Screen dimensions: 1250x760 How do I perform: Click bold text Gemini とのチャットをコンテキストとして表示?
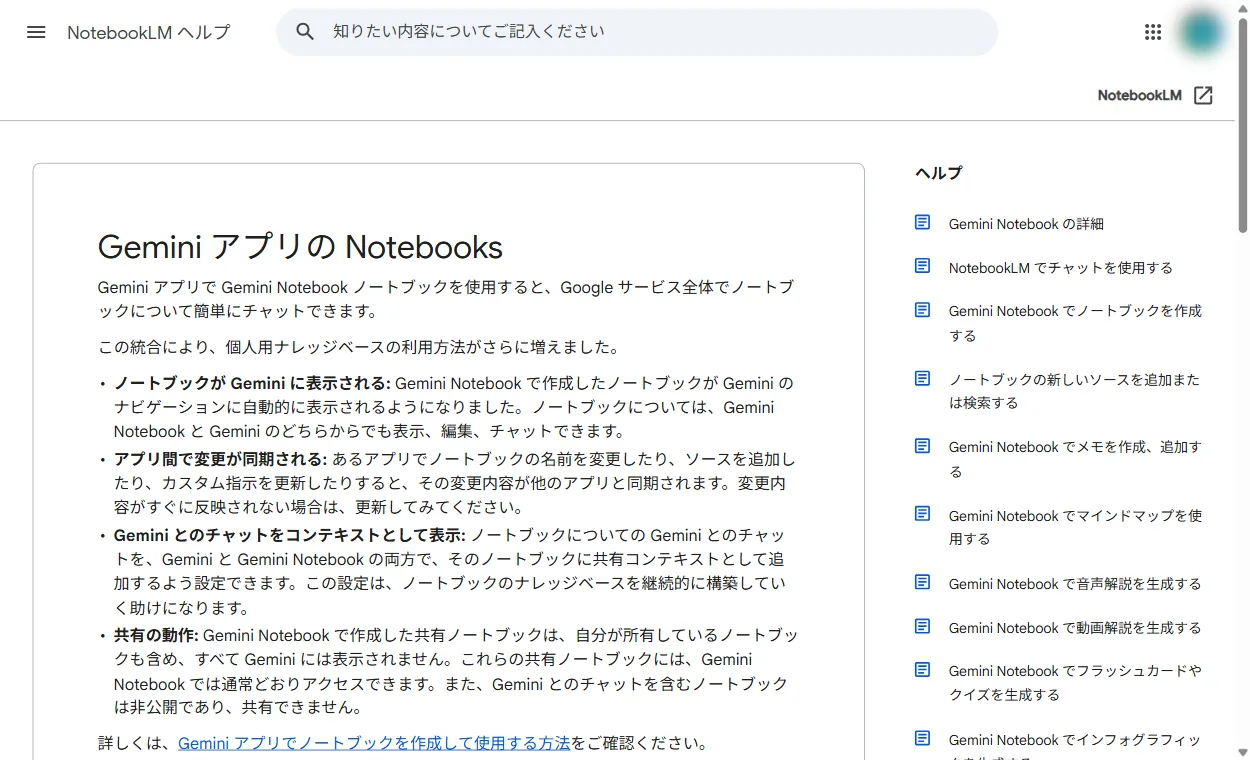pos(290,535)
